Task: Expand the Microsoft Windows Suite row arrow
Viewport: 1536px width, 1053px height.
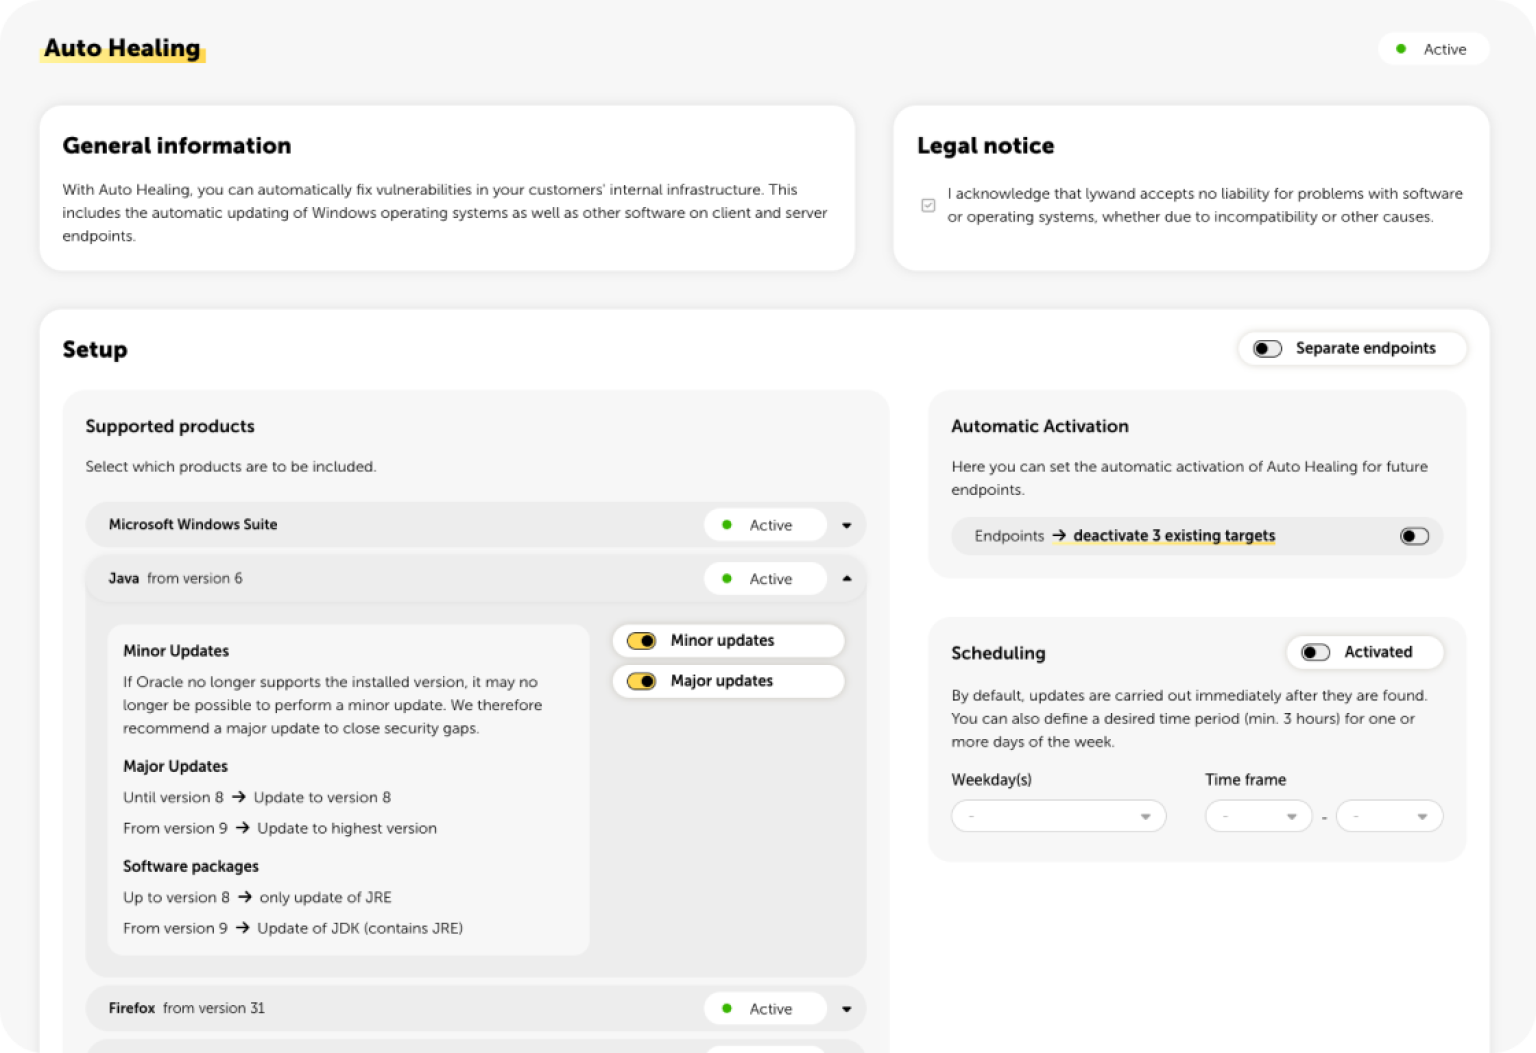Action: point(846,526)
